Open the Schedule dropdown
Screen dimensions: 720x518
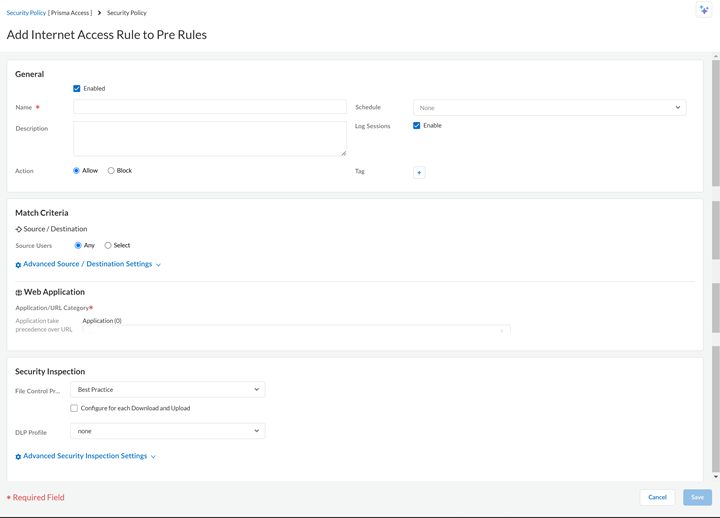pyautogui.click(x=549, y=107)
